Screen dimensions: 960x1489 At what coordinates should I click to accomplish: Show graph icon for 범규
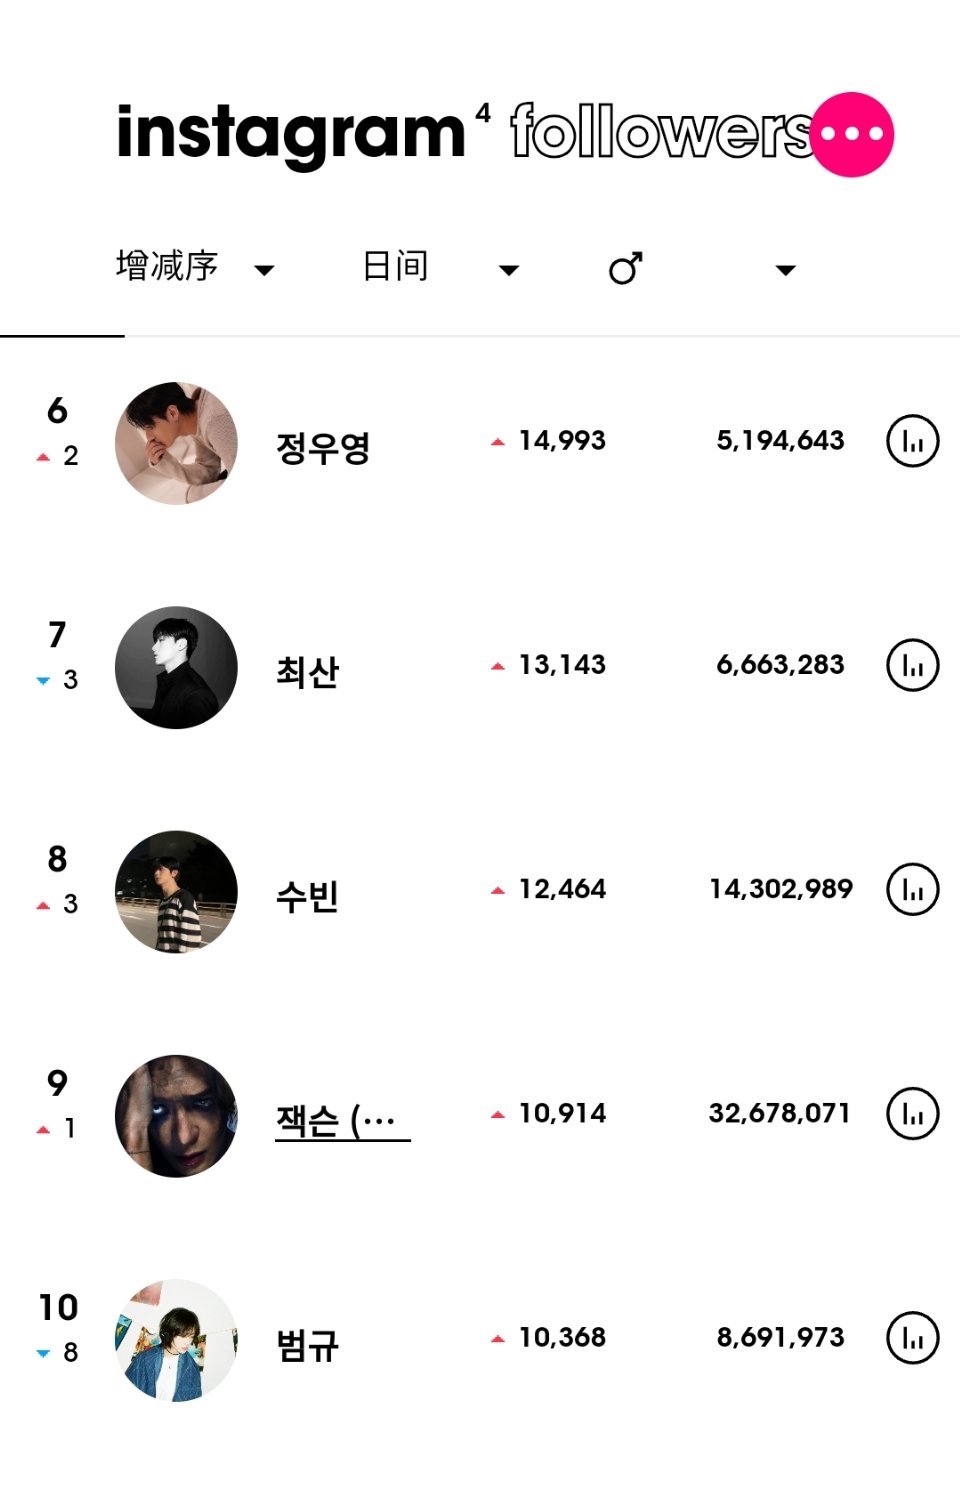(912, 1337)
